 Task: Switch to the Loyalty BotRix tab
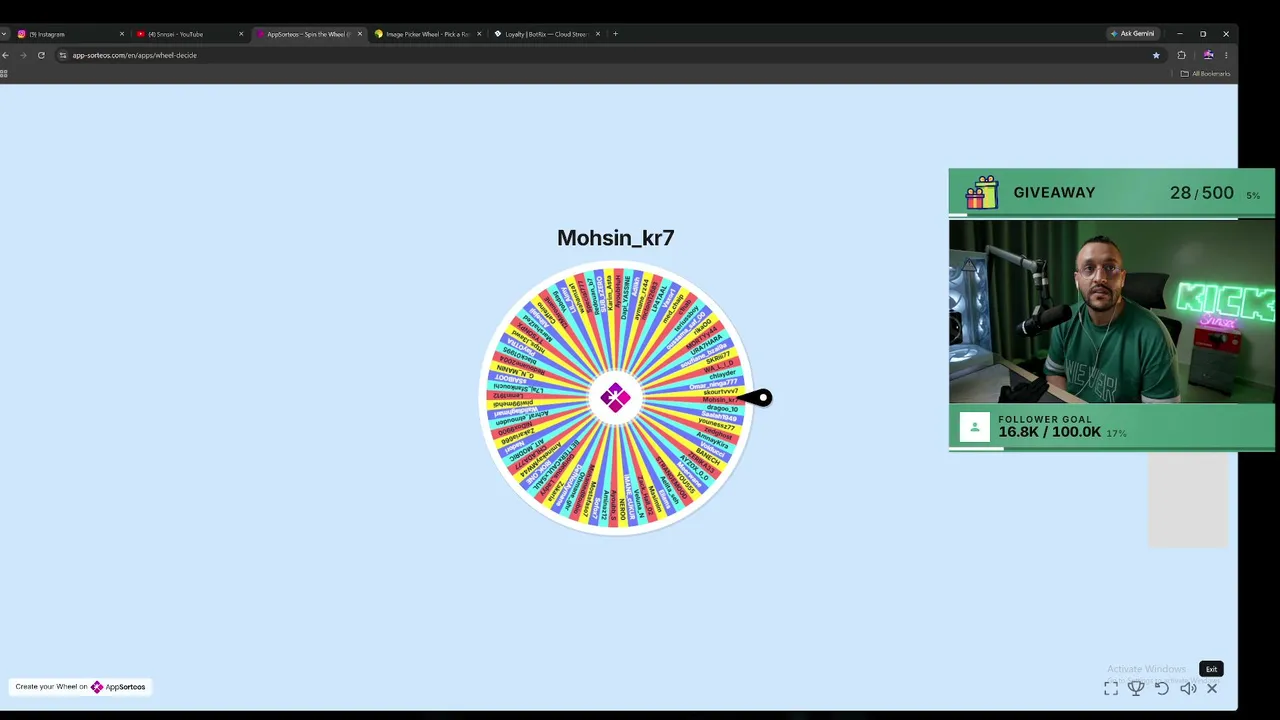[547, 34]
